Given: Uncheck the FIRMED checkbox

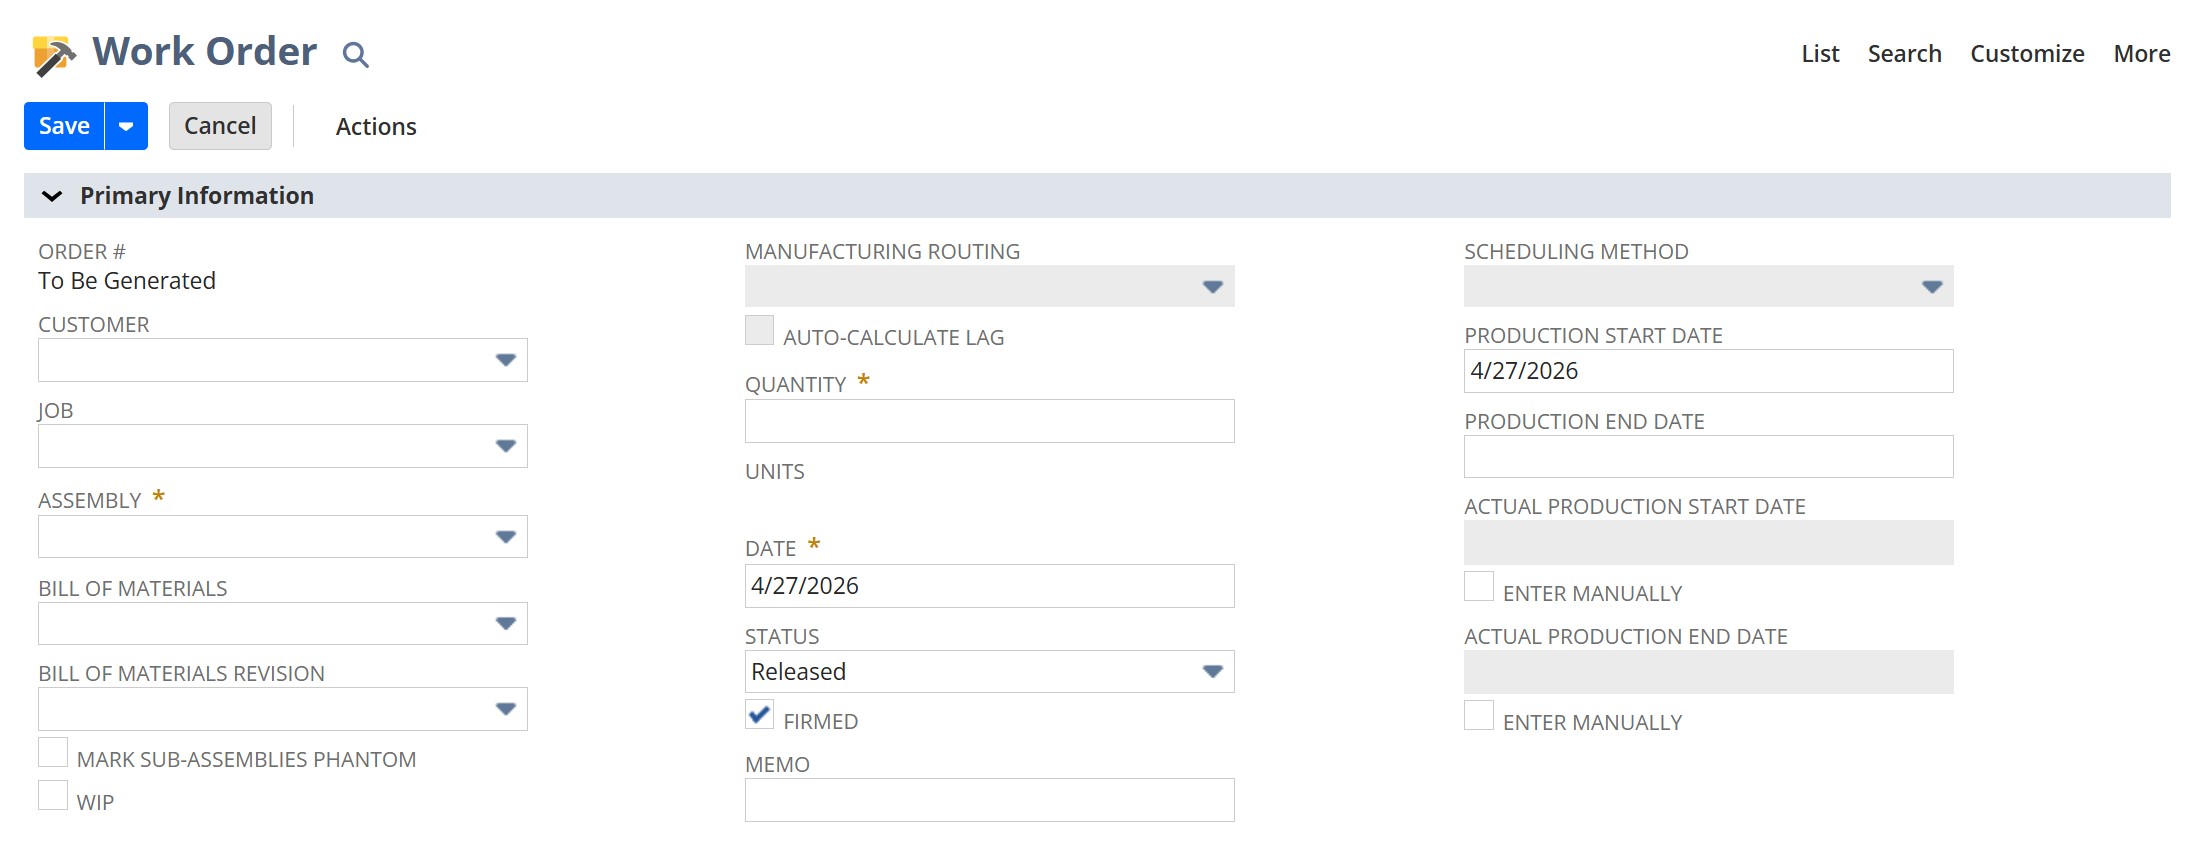Looking at the screenshot, I should (759, 714).
